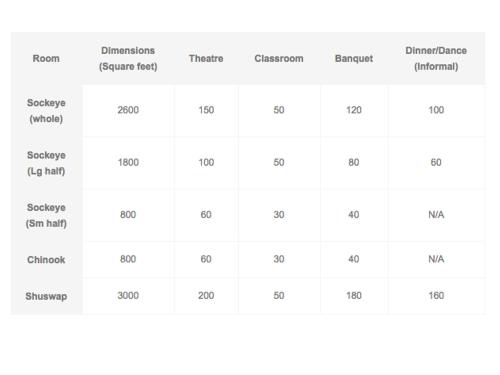Select the Chinook row label
This screenshot has width=500, height=375.
click(x=46, y=260)
